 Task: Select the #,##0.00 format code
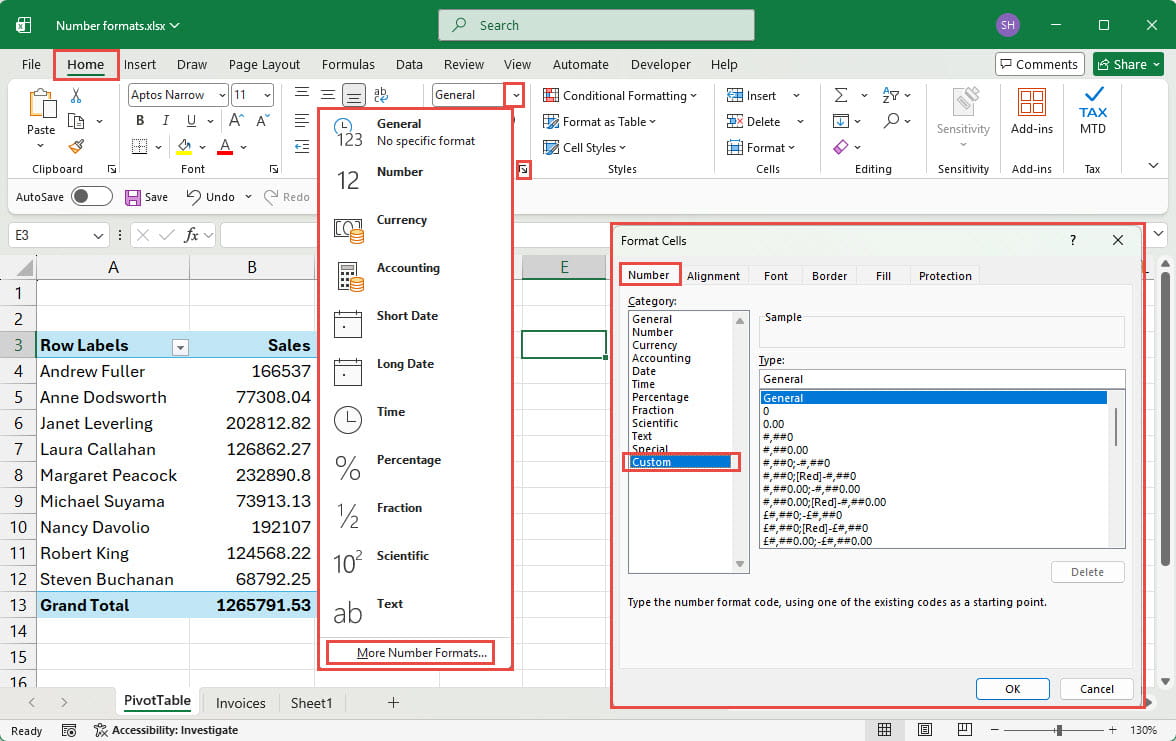785,450
